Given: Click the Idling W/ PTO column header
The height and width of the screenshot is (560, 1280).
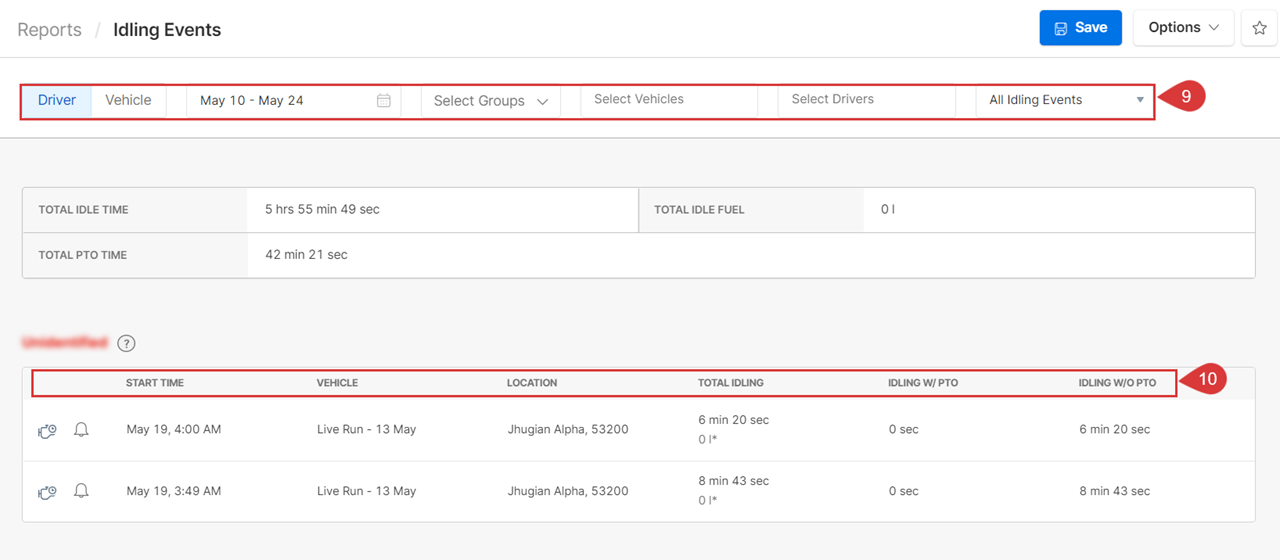Looking at the screenshot, I should (x=923, y=383).
